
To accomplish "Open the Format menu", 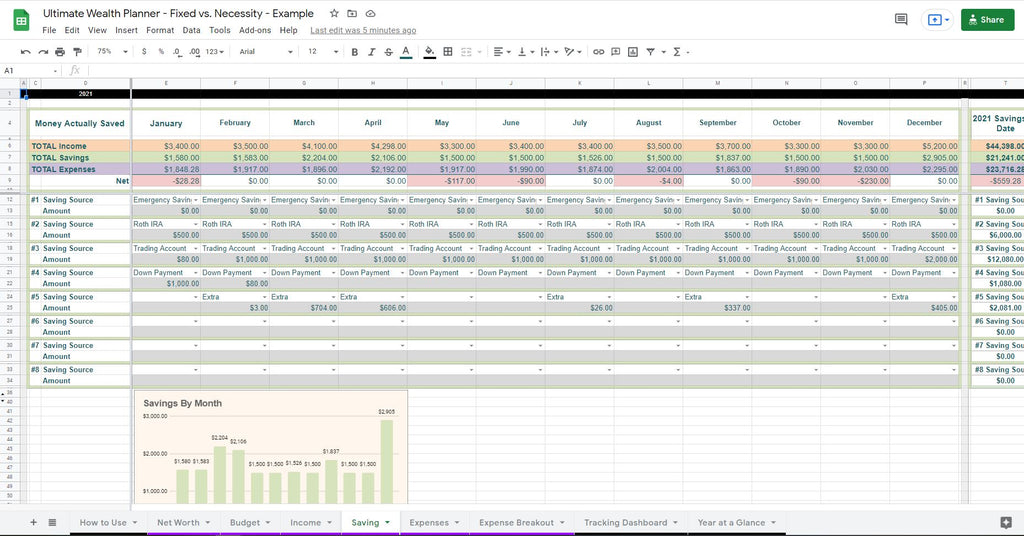I will (x=160, y=30).
